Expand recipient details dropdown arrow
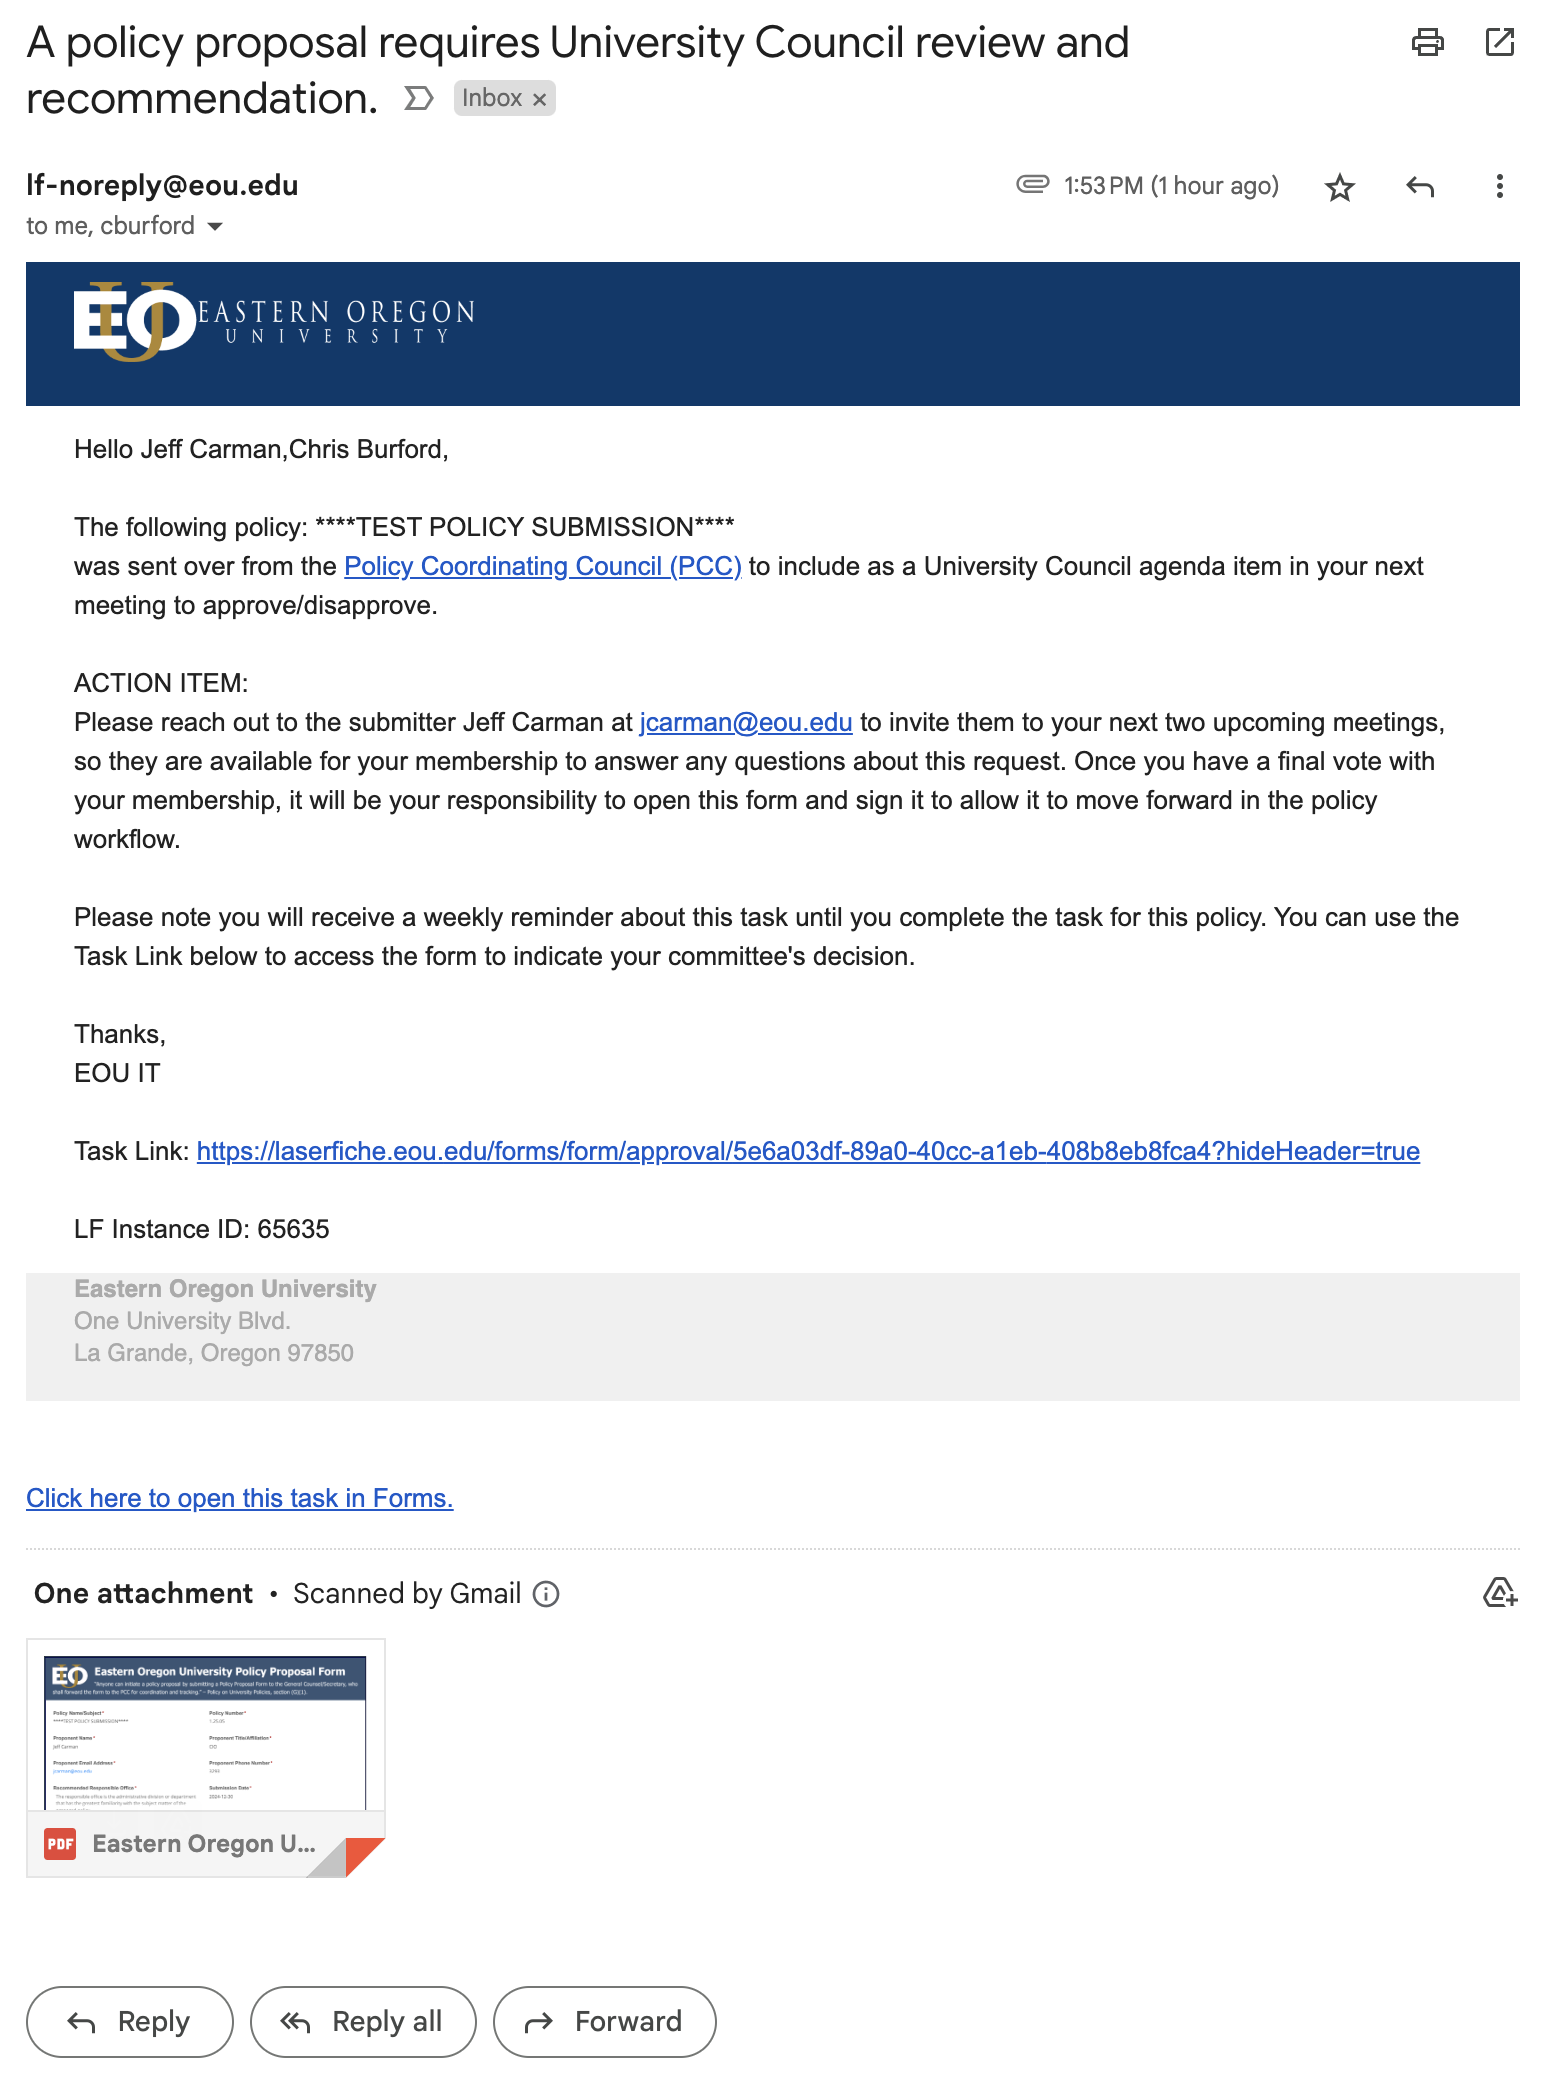This screenshot has width=1568, height=2094. coord(215,227)
